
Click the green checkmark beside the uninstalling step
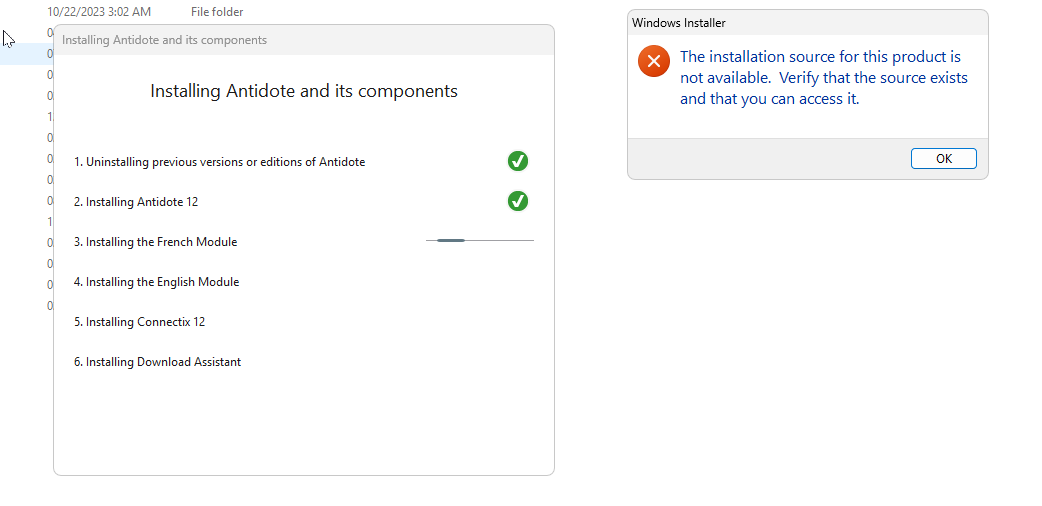518,161
